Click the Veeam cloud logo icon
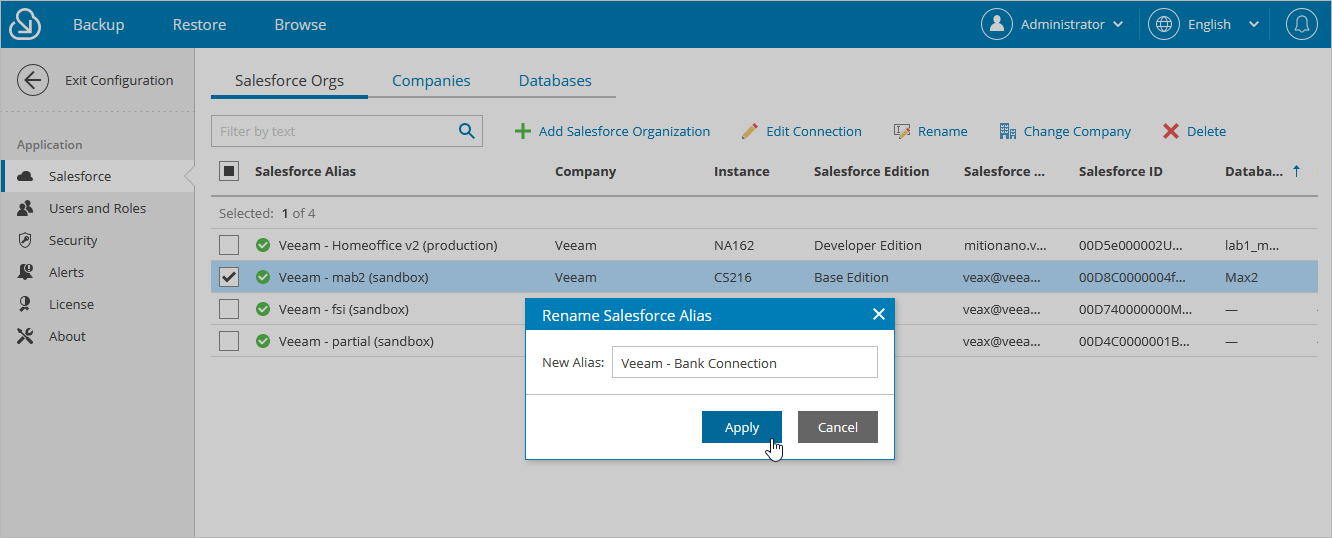Screen dimensions: 1332x538 click(24, 24)
